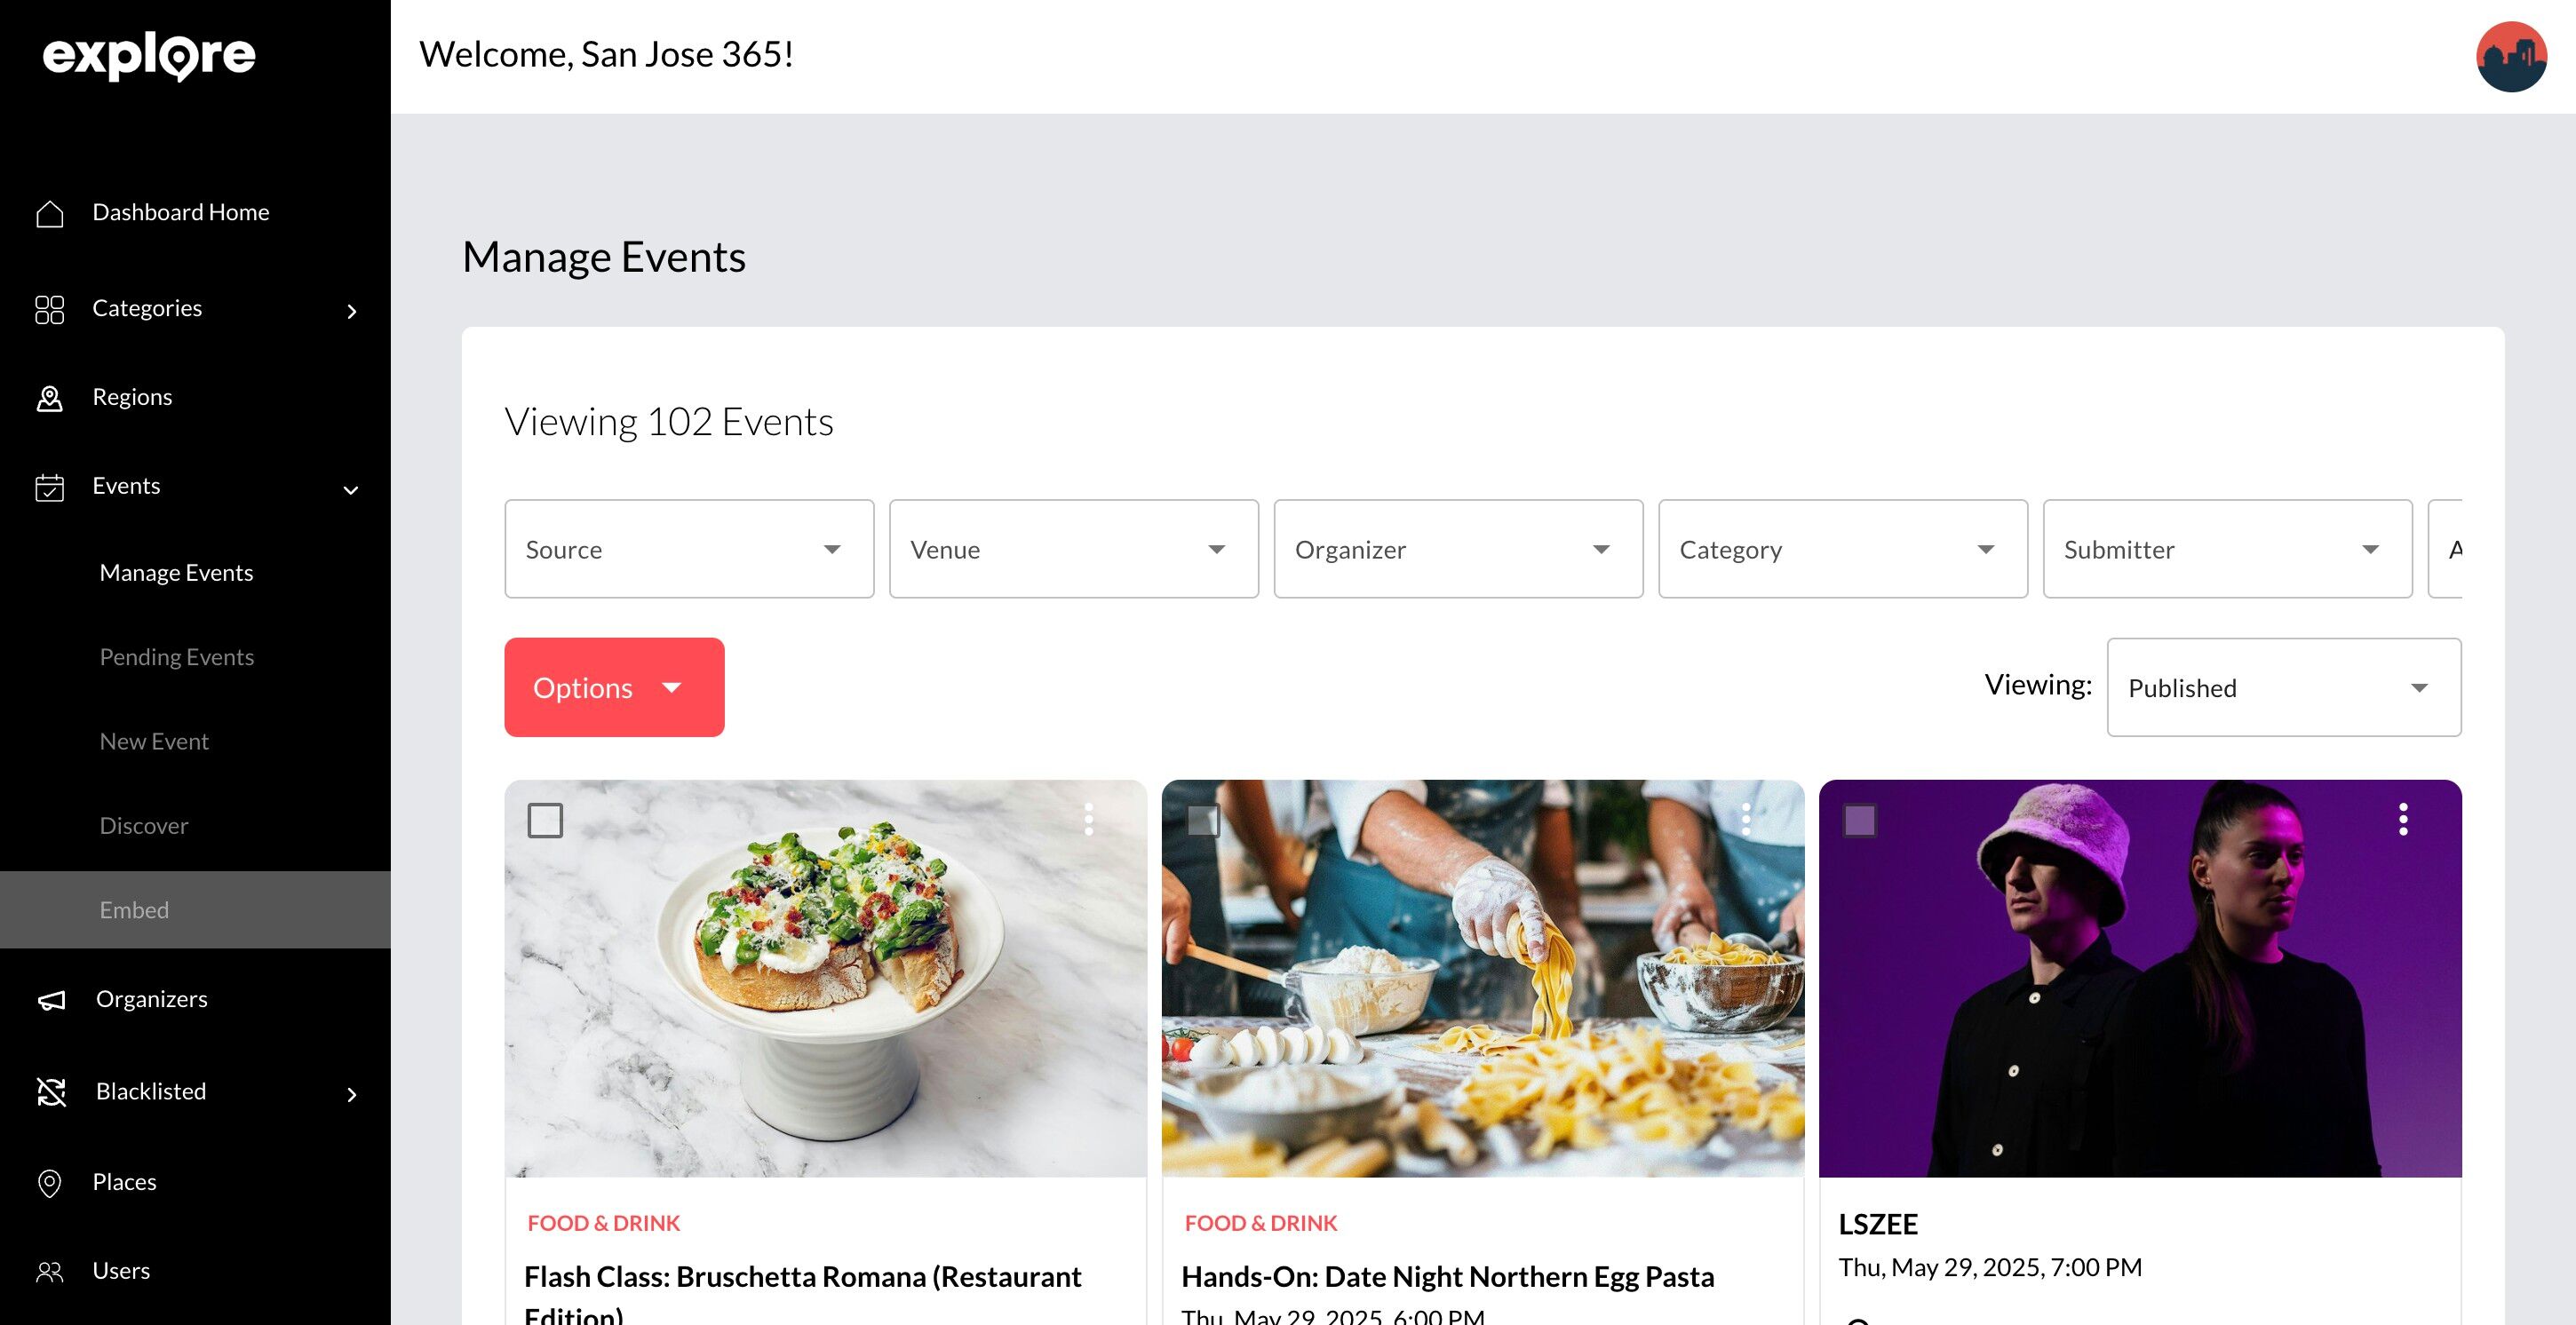The height and width of the screenshot is (1325, 2576).
Task: Open the Category filter dropdown
Action: (x=1842, y=549)
